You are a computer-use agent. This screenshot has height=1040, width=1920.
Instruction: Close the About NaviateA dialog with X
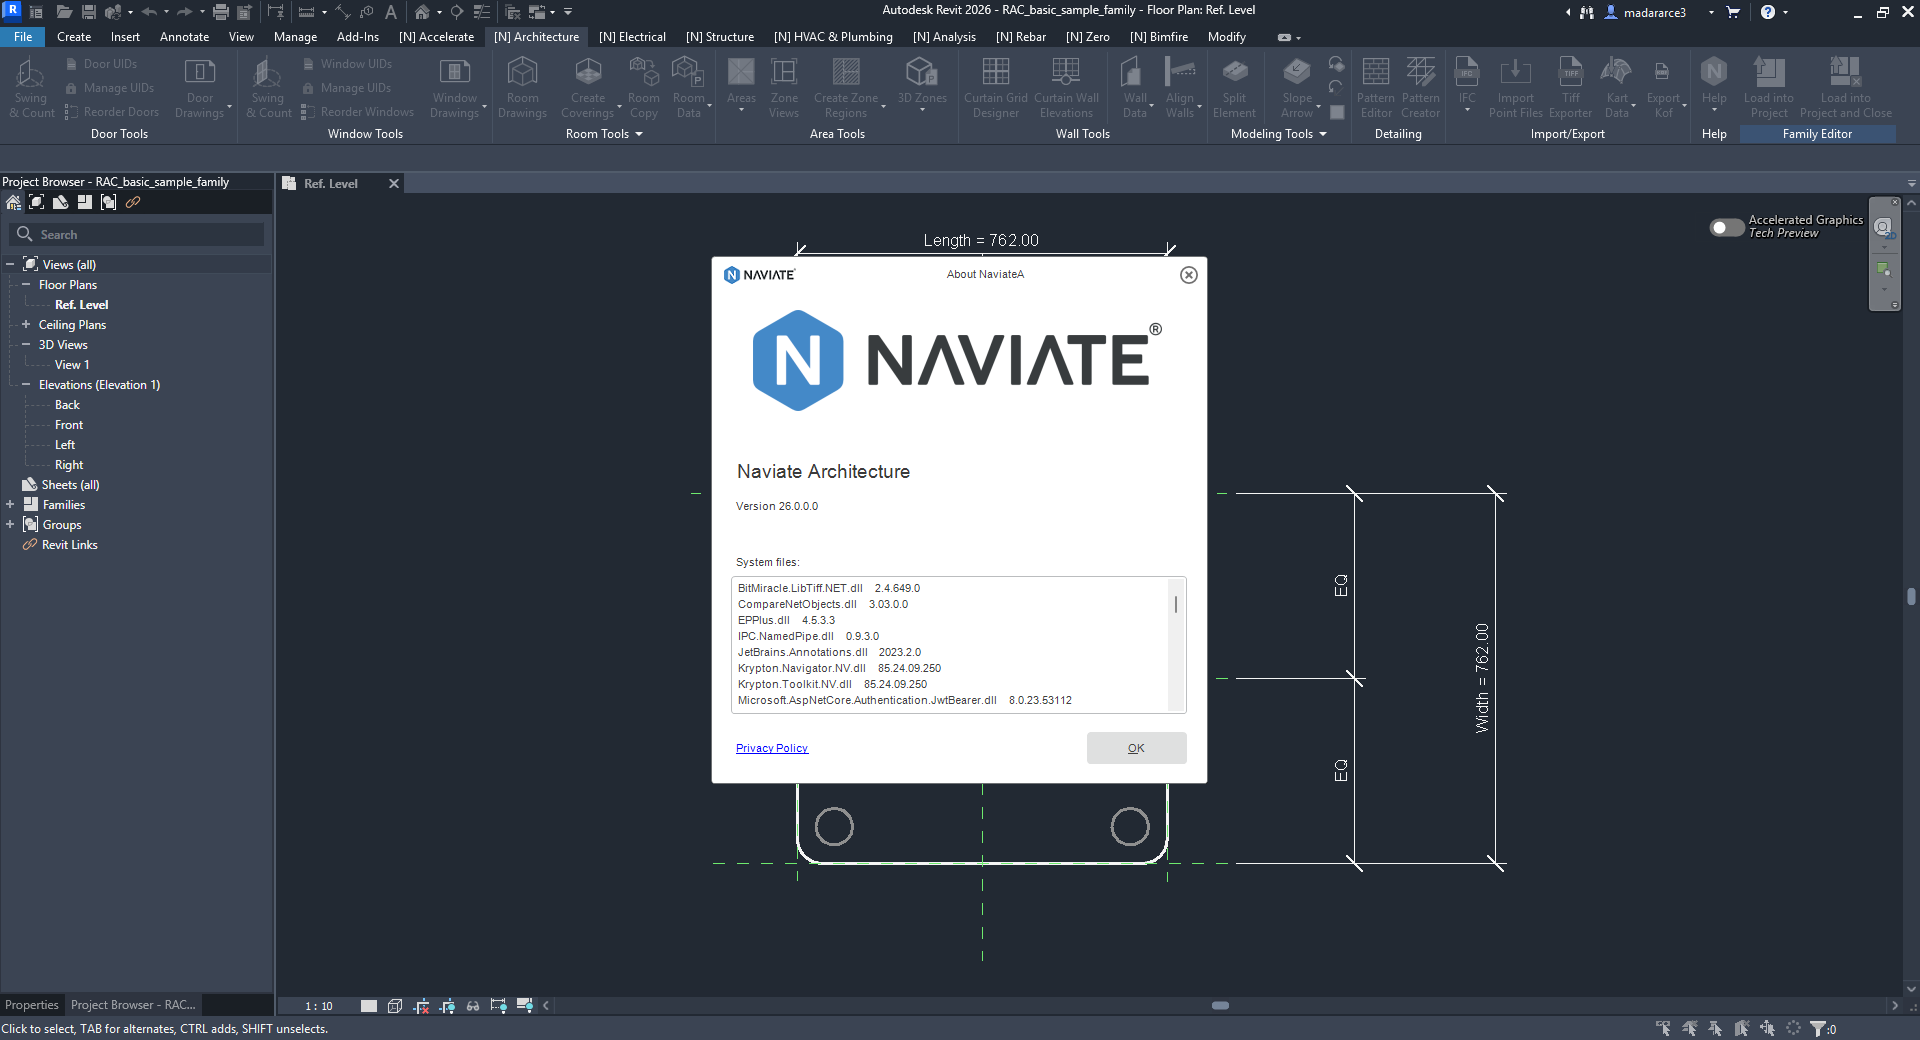(1188, 275)
